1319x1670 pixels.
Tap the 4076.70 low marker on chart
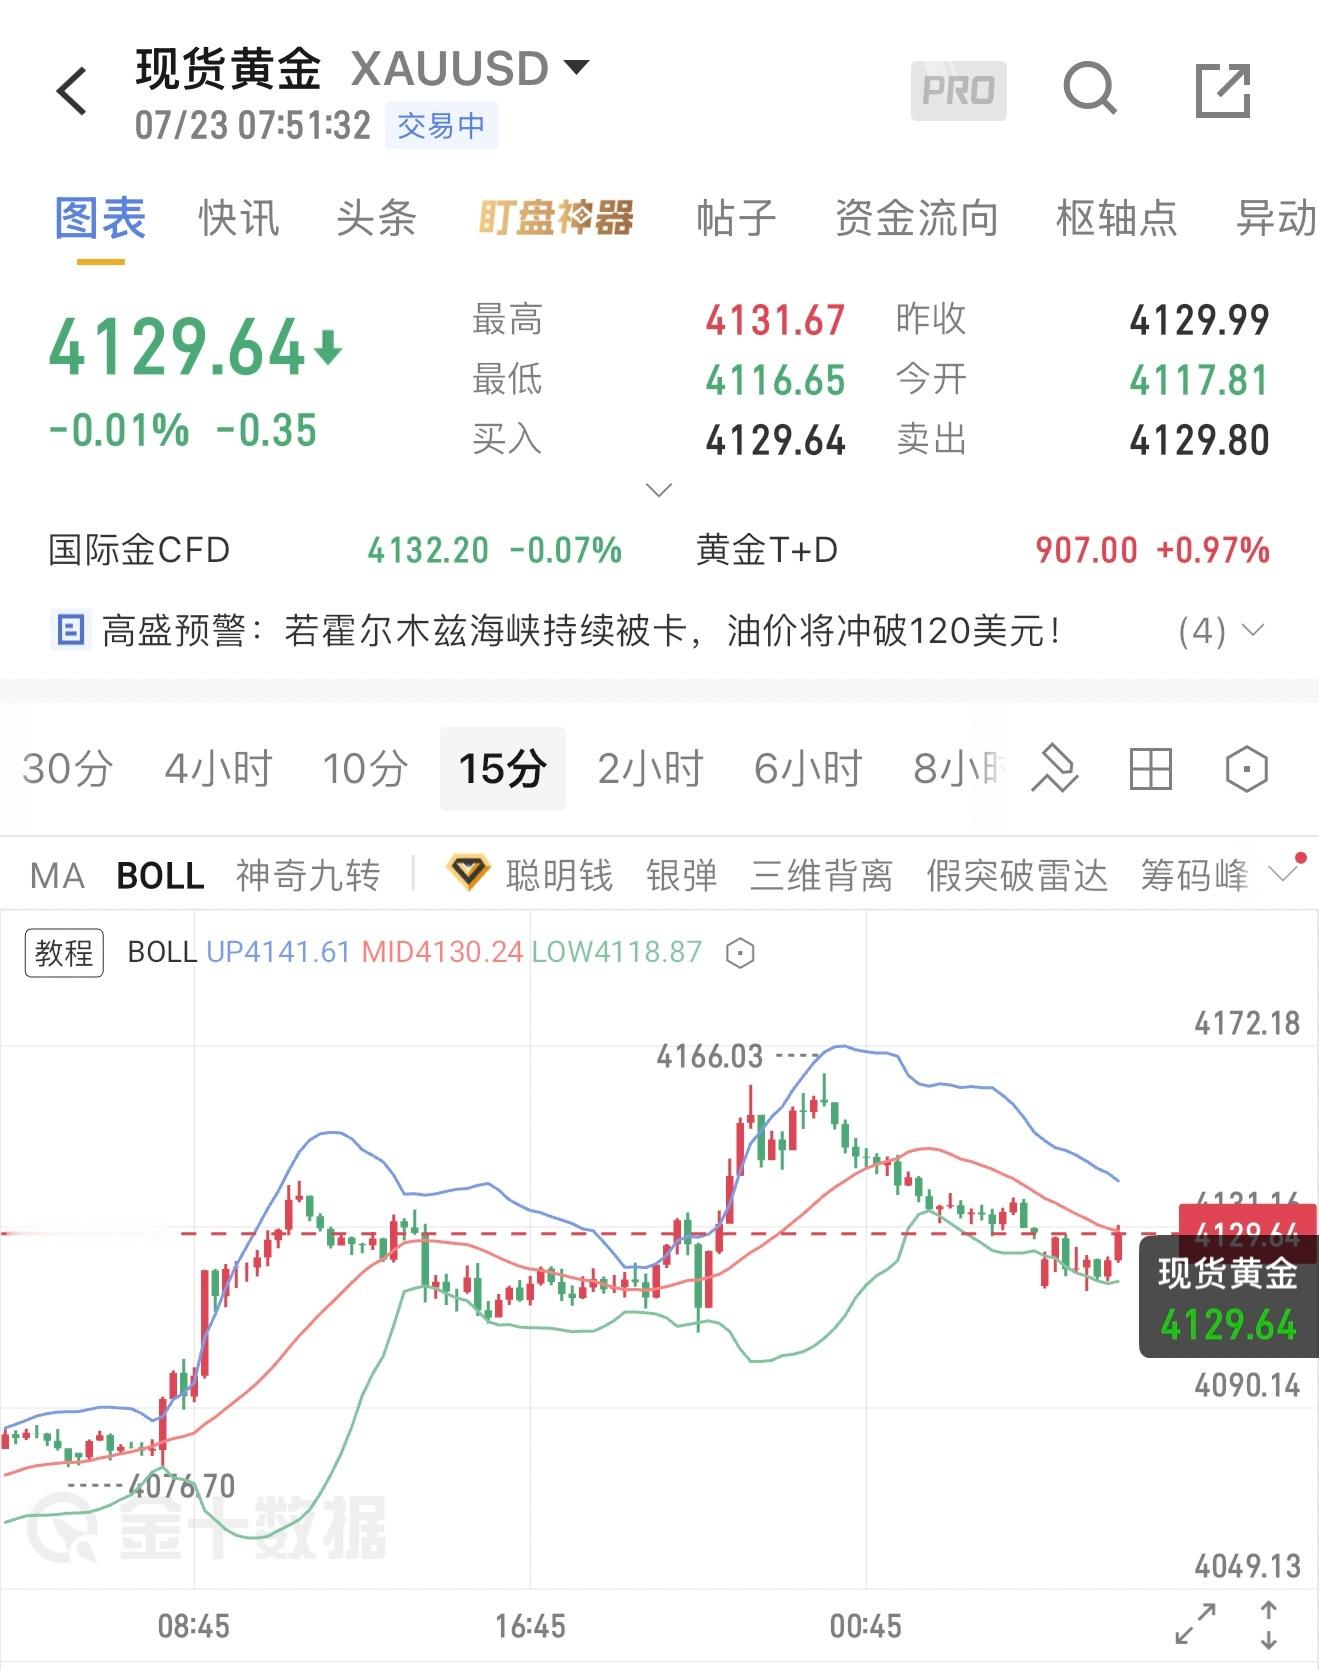pos(182,1486)
